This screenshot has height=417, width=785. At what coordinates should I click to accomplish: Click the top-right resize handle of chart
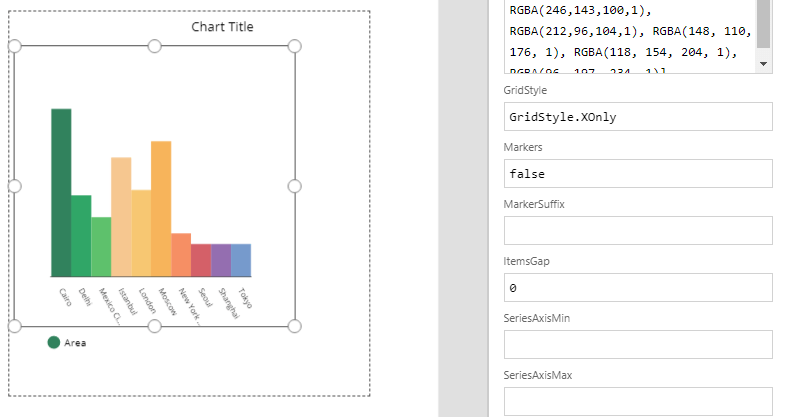(x=295, y=46)
